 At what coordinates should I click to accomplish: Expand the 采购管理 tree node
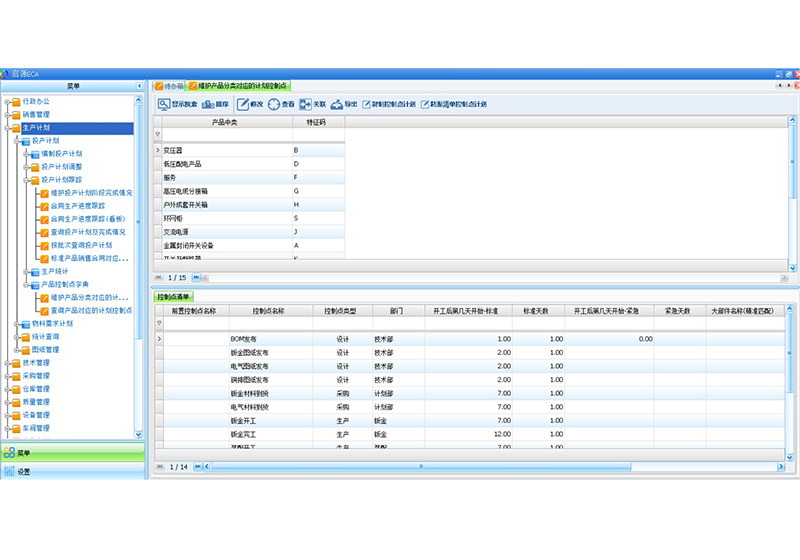(8, 376)
